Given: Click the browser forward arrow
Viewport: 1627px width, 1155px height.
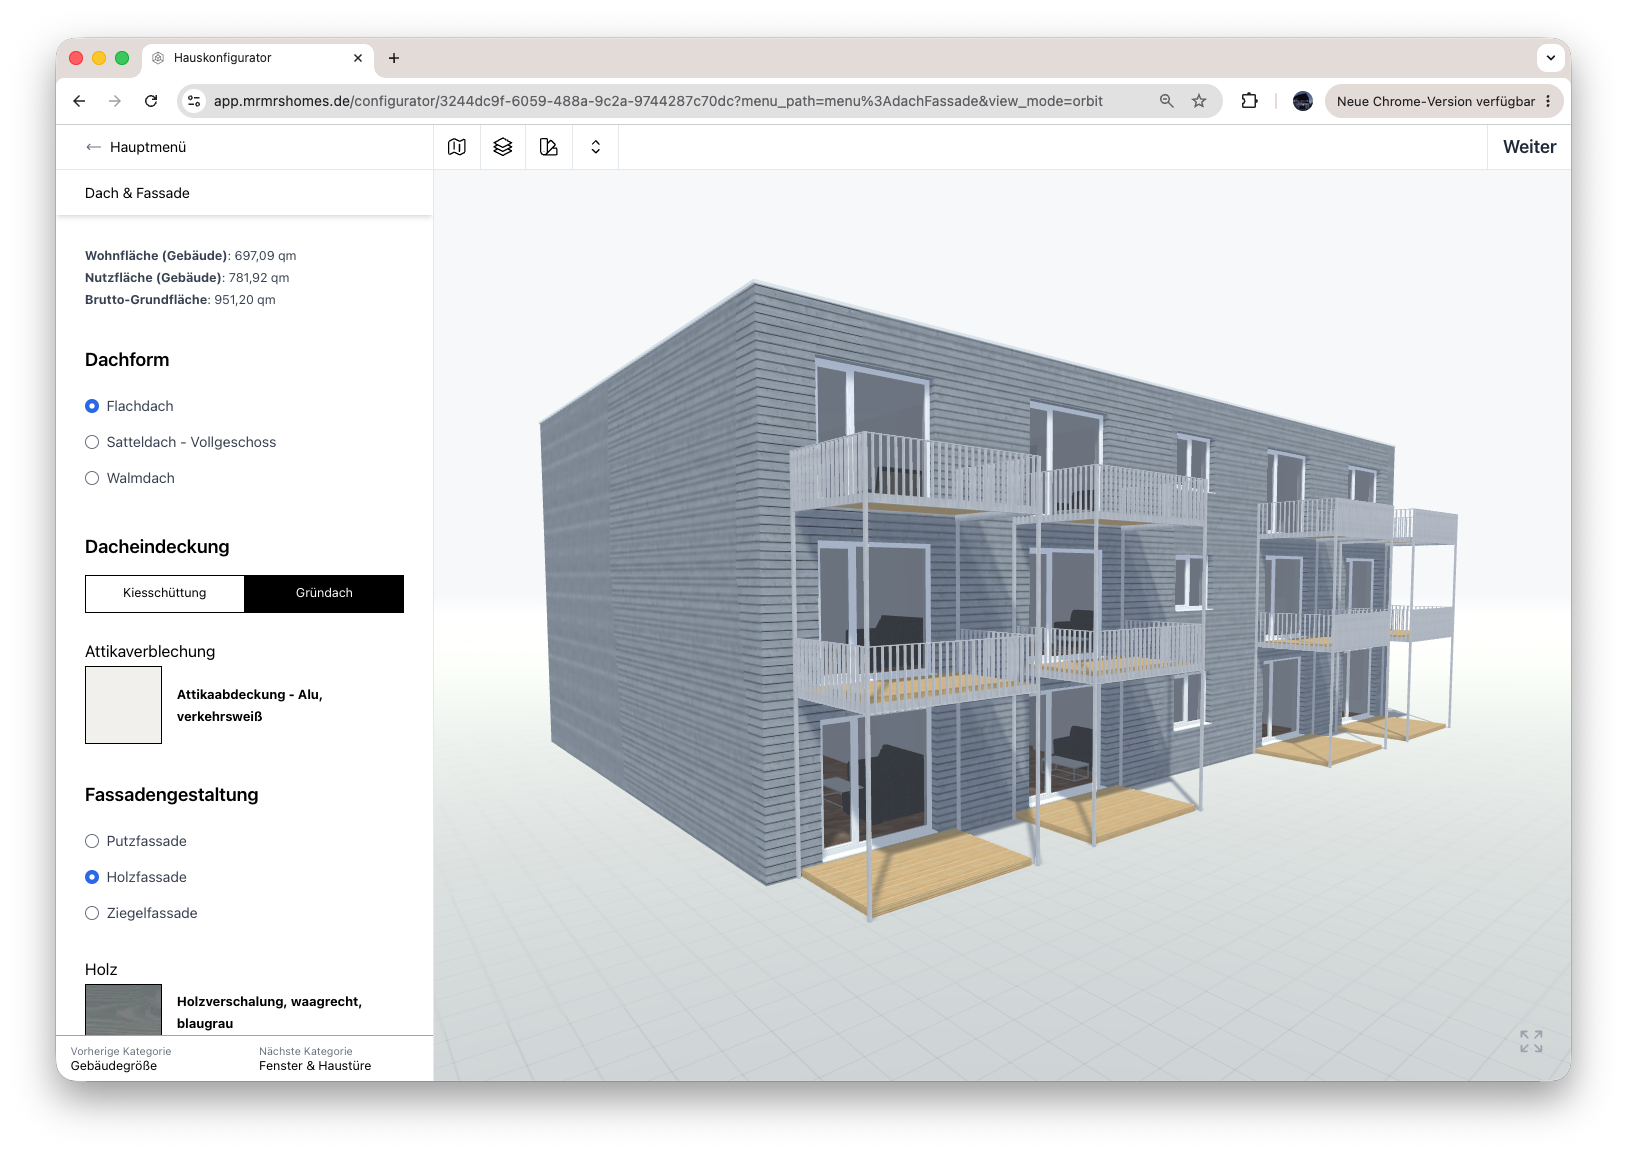Looking at the screenshot, I should 115,101.
